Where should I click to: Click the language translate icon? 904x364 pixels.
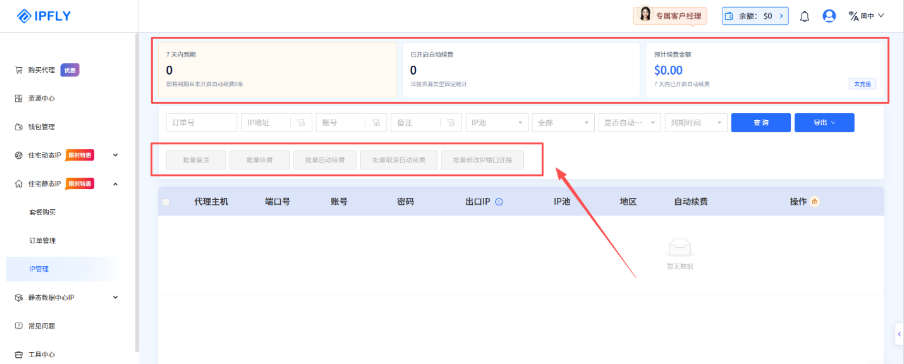[854, 16]
